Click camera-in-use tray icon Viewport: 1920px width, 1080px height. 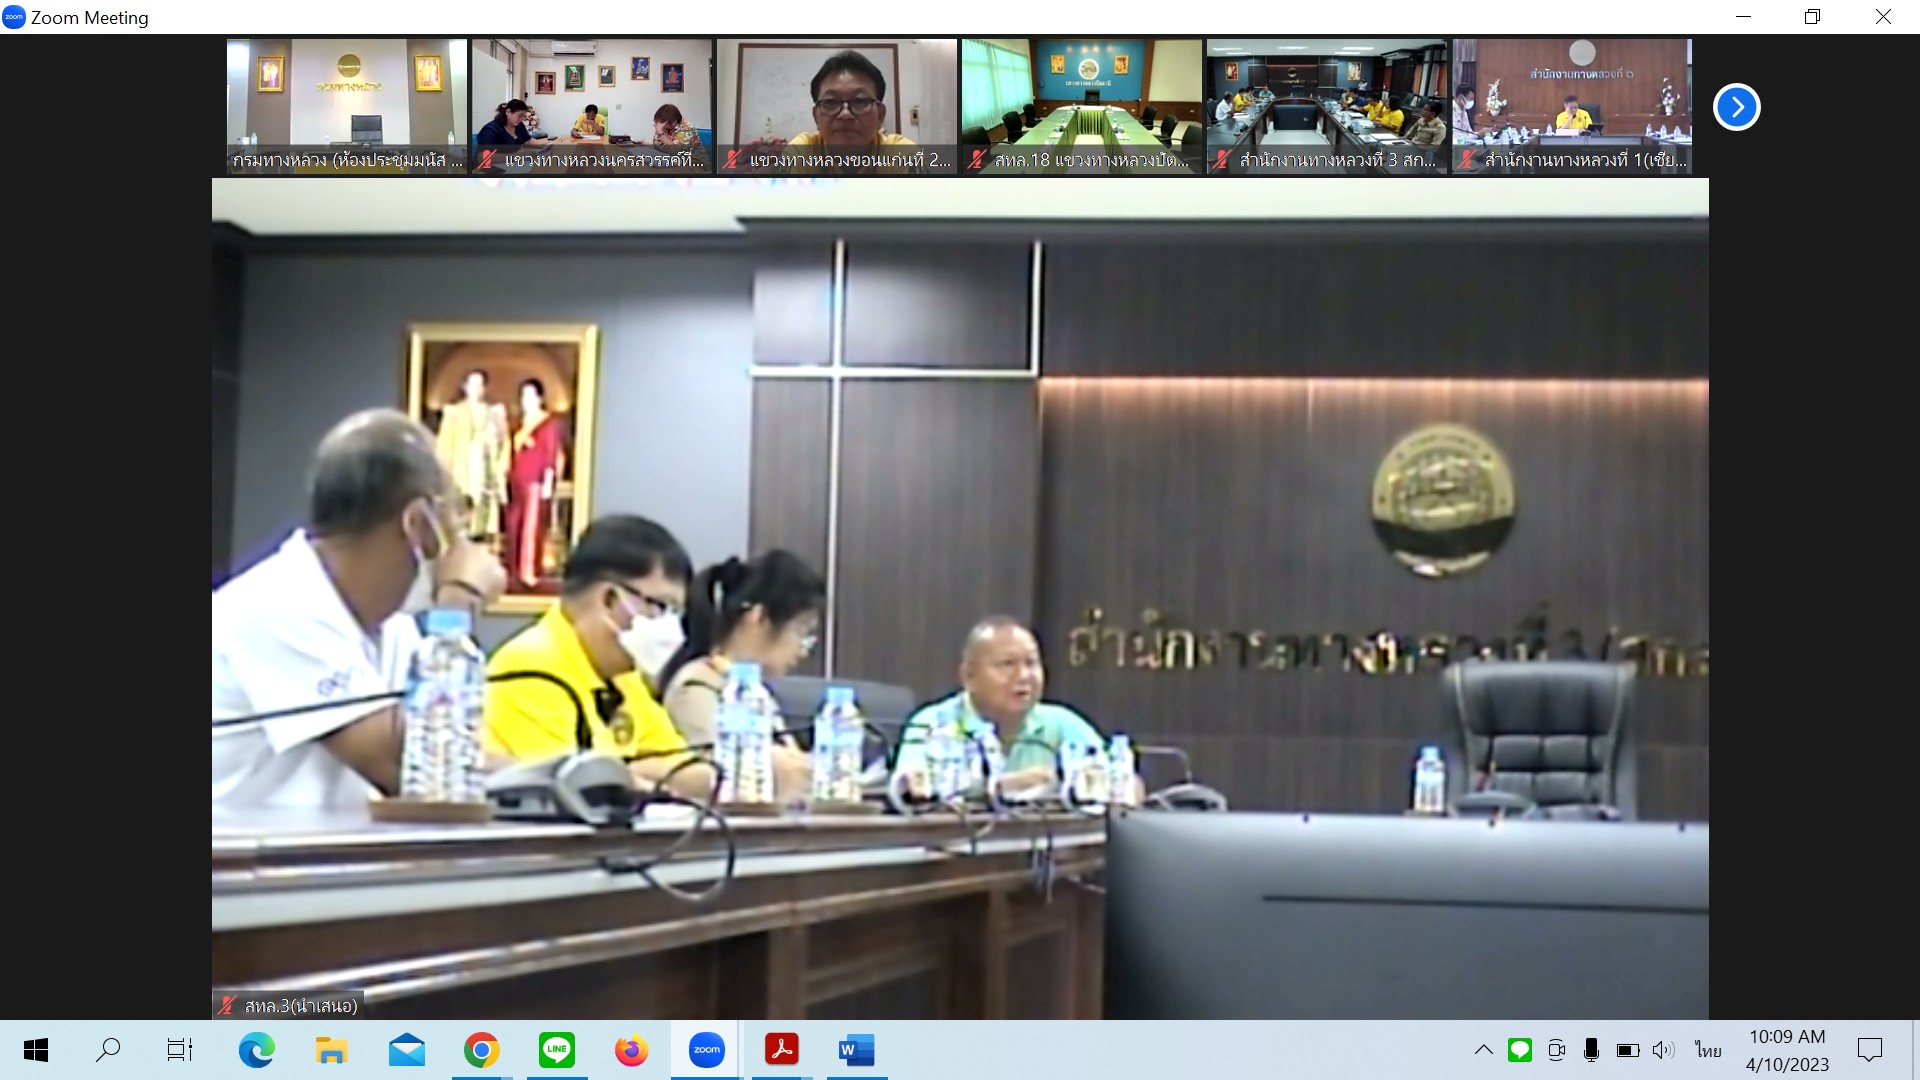1556,1050
